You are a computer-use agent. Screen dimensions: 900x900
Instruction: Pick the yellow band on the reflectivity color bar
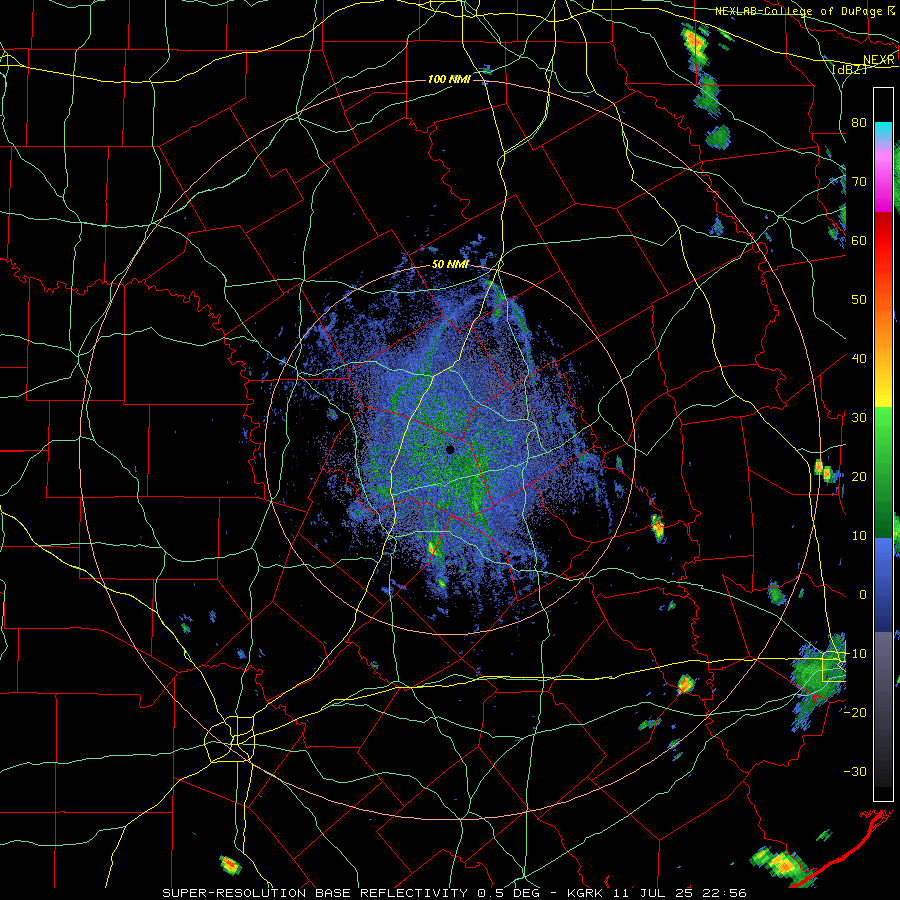tap(883, 389)
